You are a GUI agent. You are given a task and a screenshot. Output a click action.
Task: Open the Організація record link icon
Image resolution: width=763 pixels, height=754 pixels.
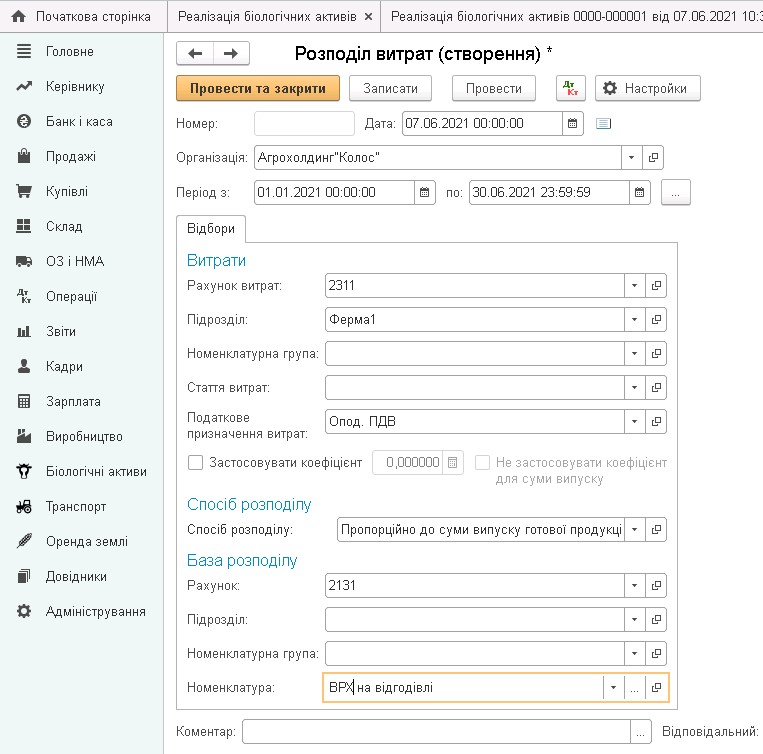pyautogui.click(x=654, y=158)
